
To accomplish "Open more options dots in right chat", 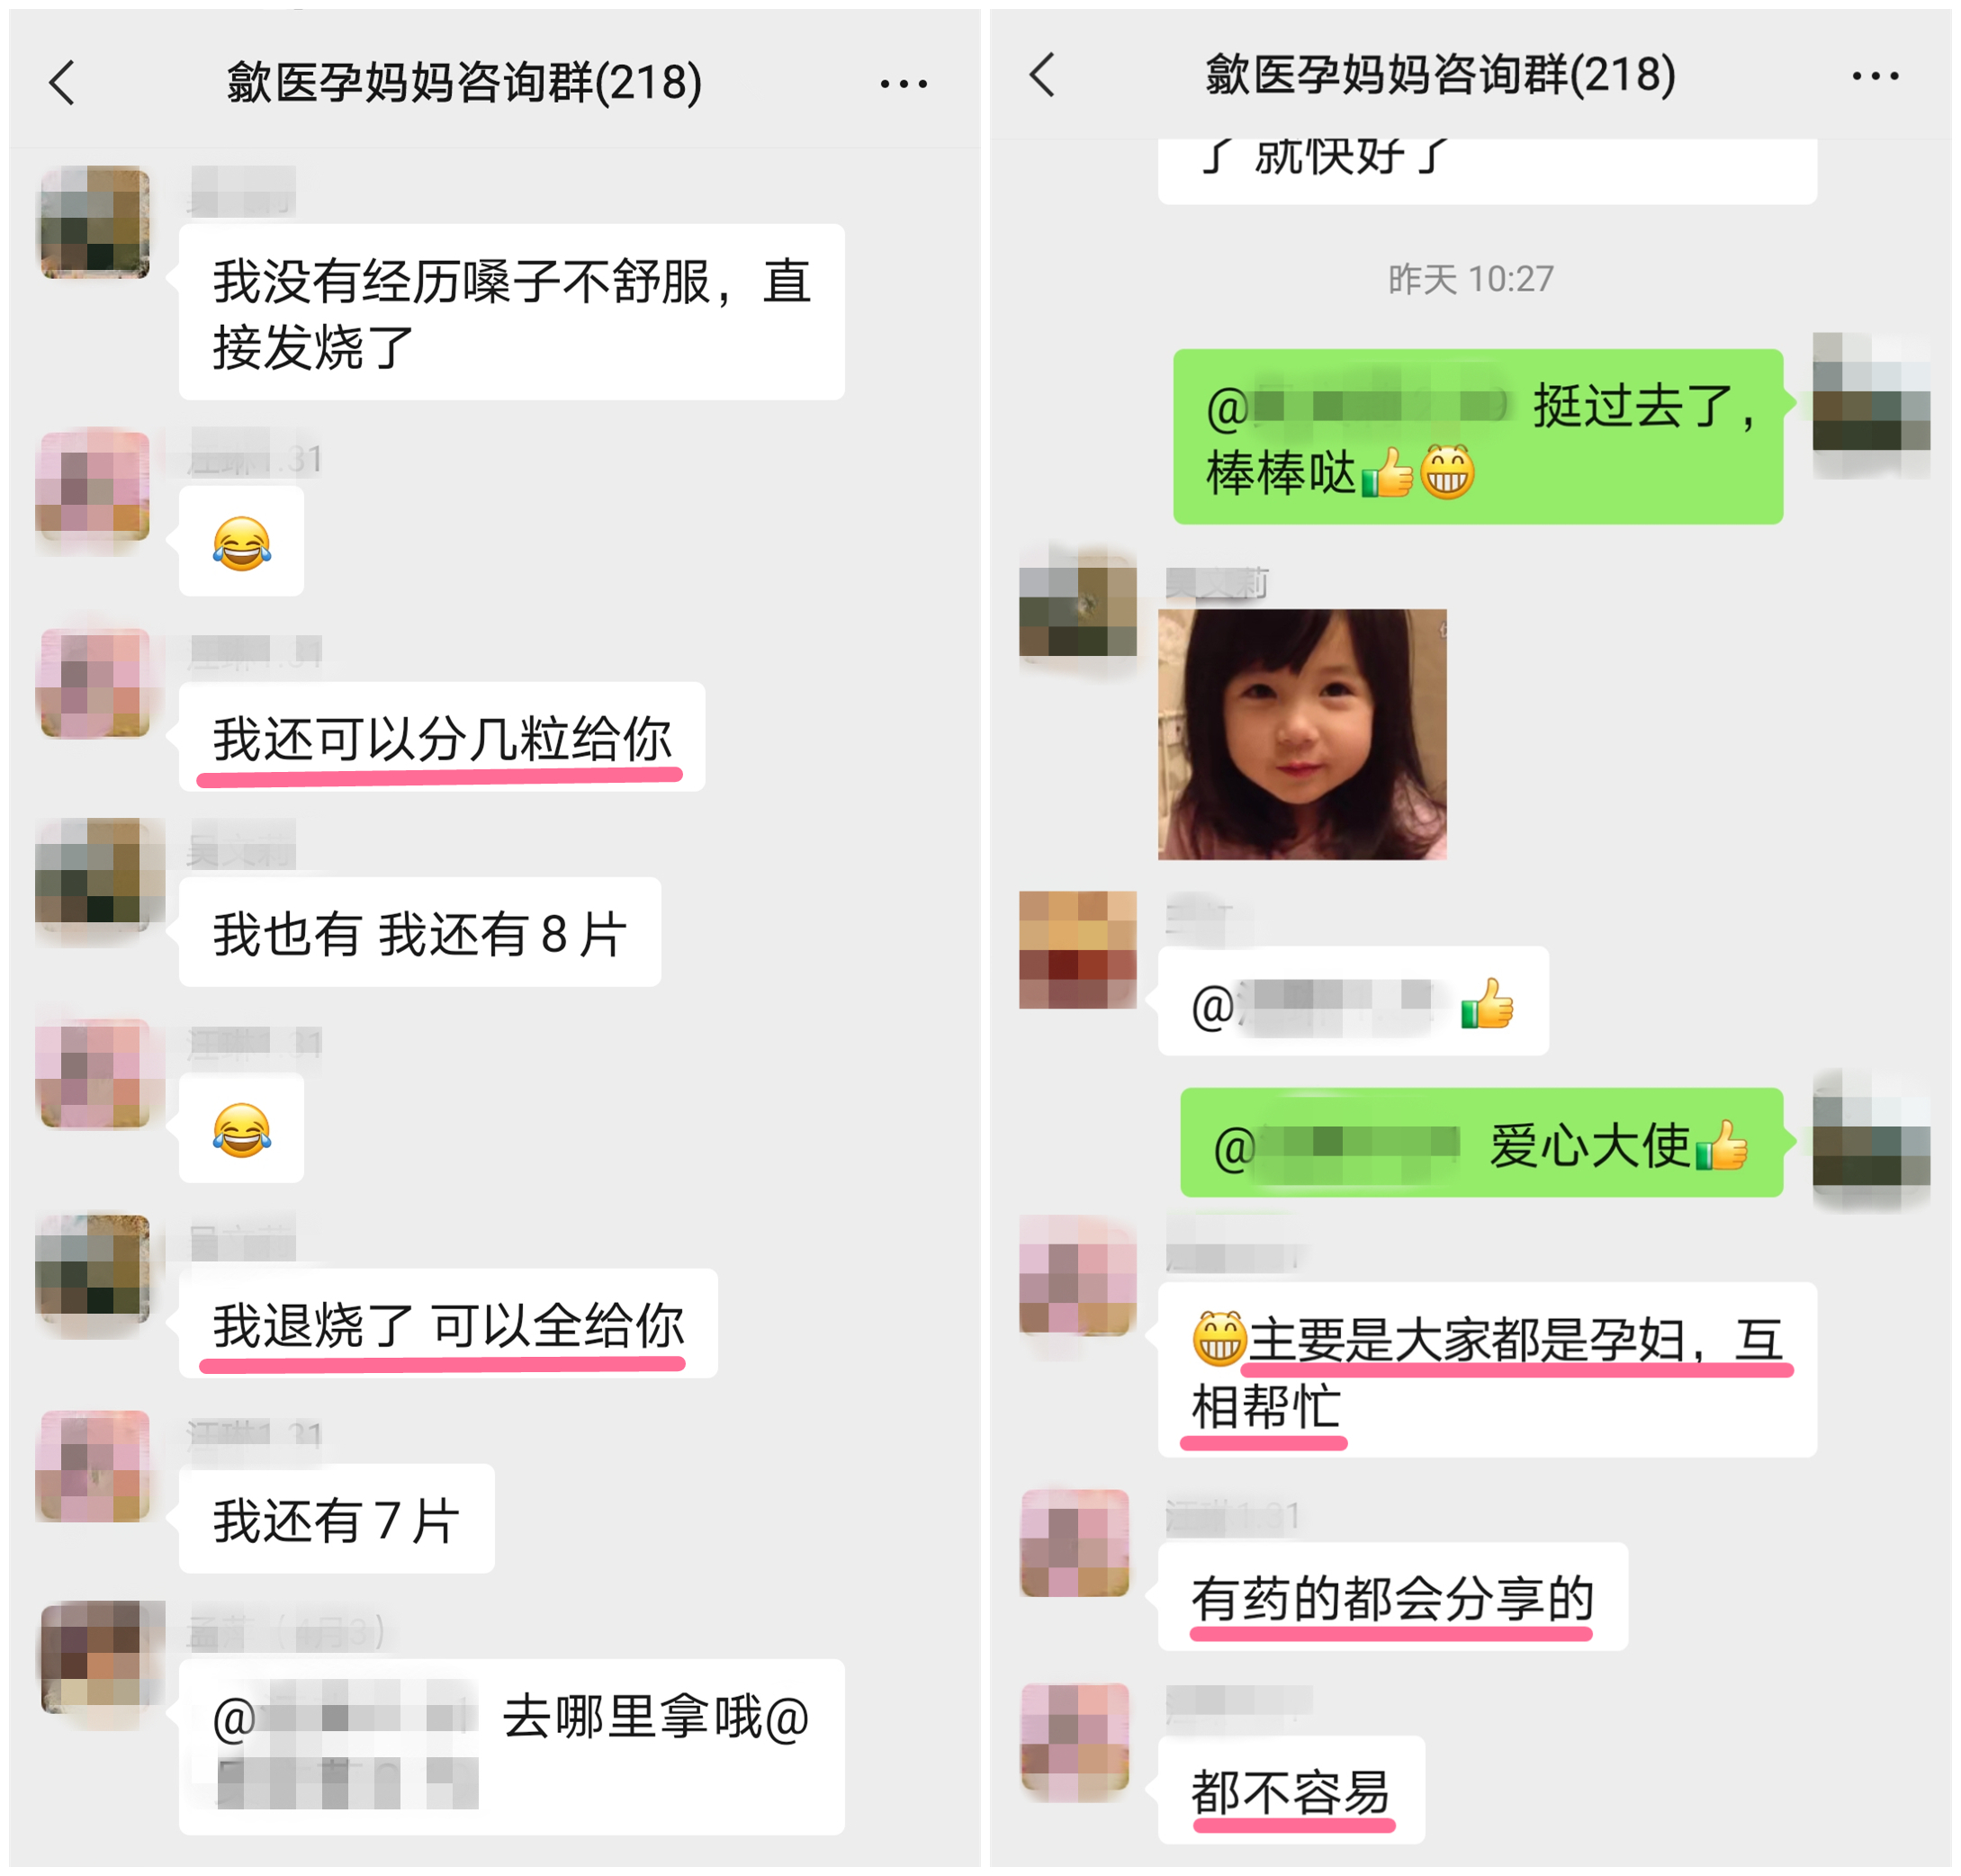I will (1874, 76).
